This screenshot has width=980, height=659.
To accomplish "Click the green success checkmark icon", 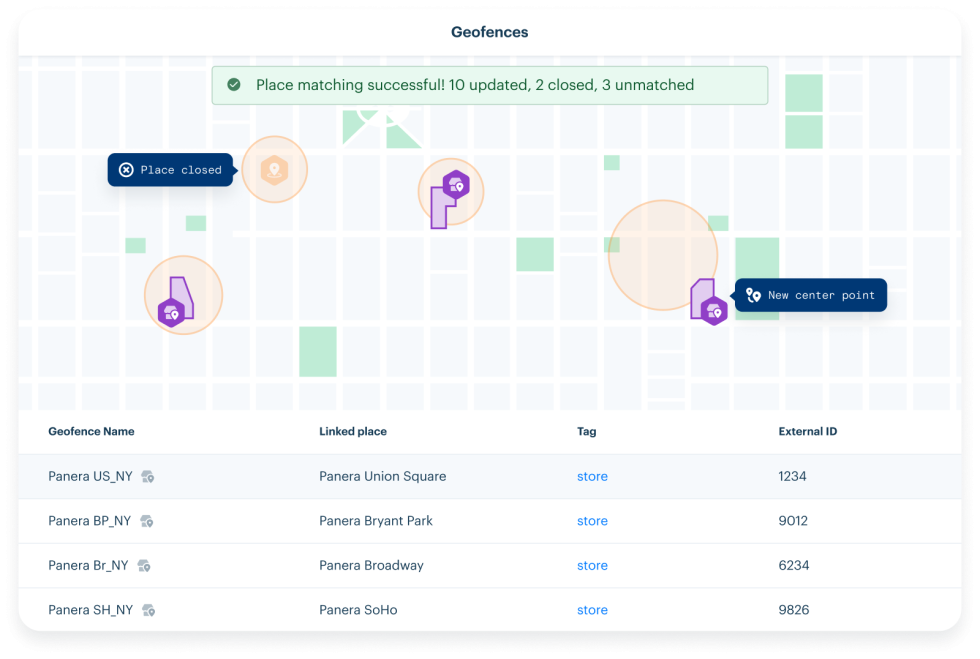I will 234,85.
